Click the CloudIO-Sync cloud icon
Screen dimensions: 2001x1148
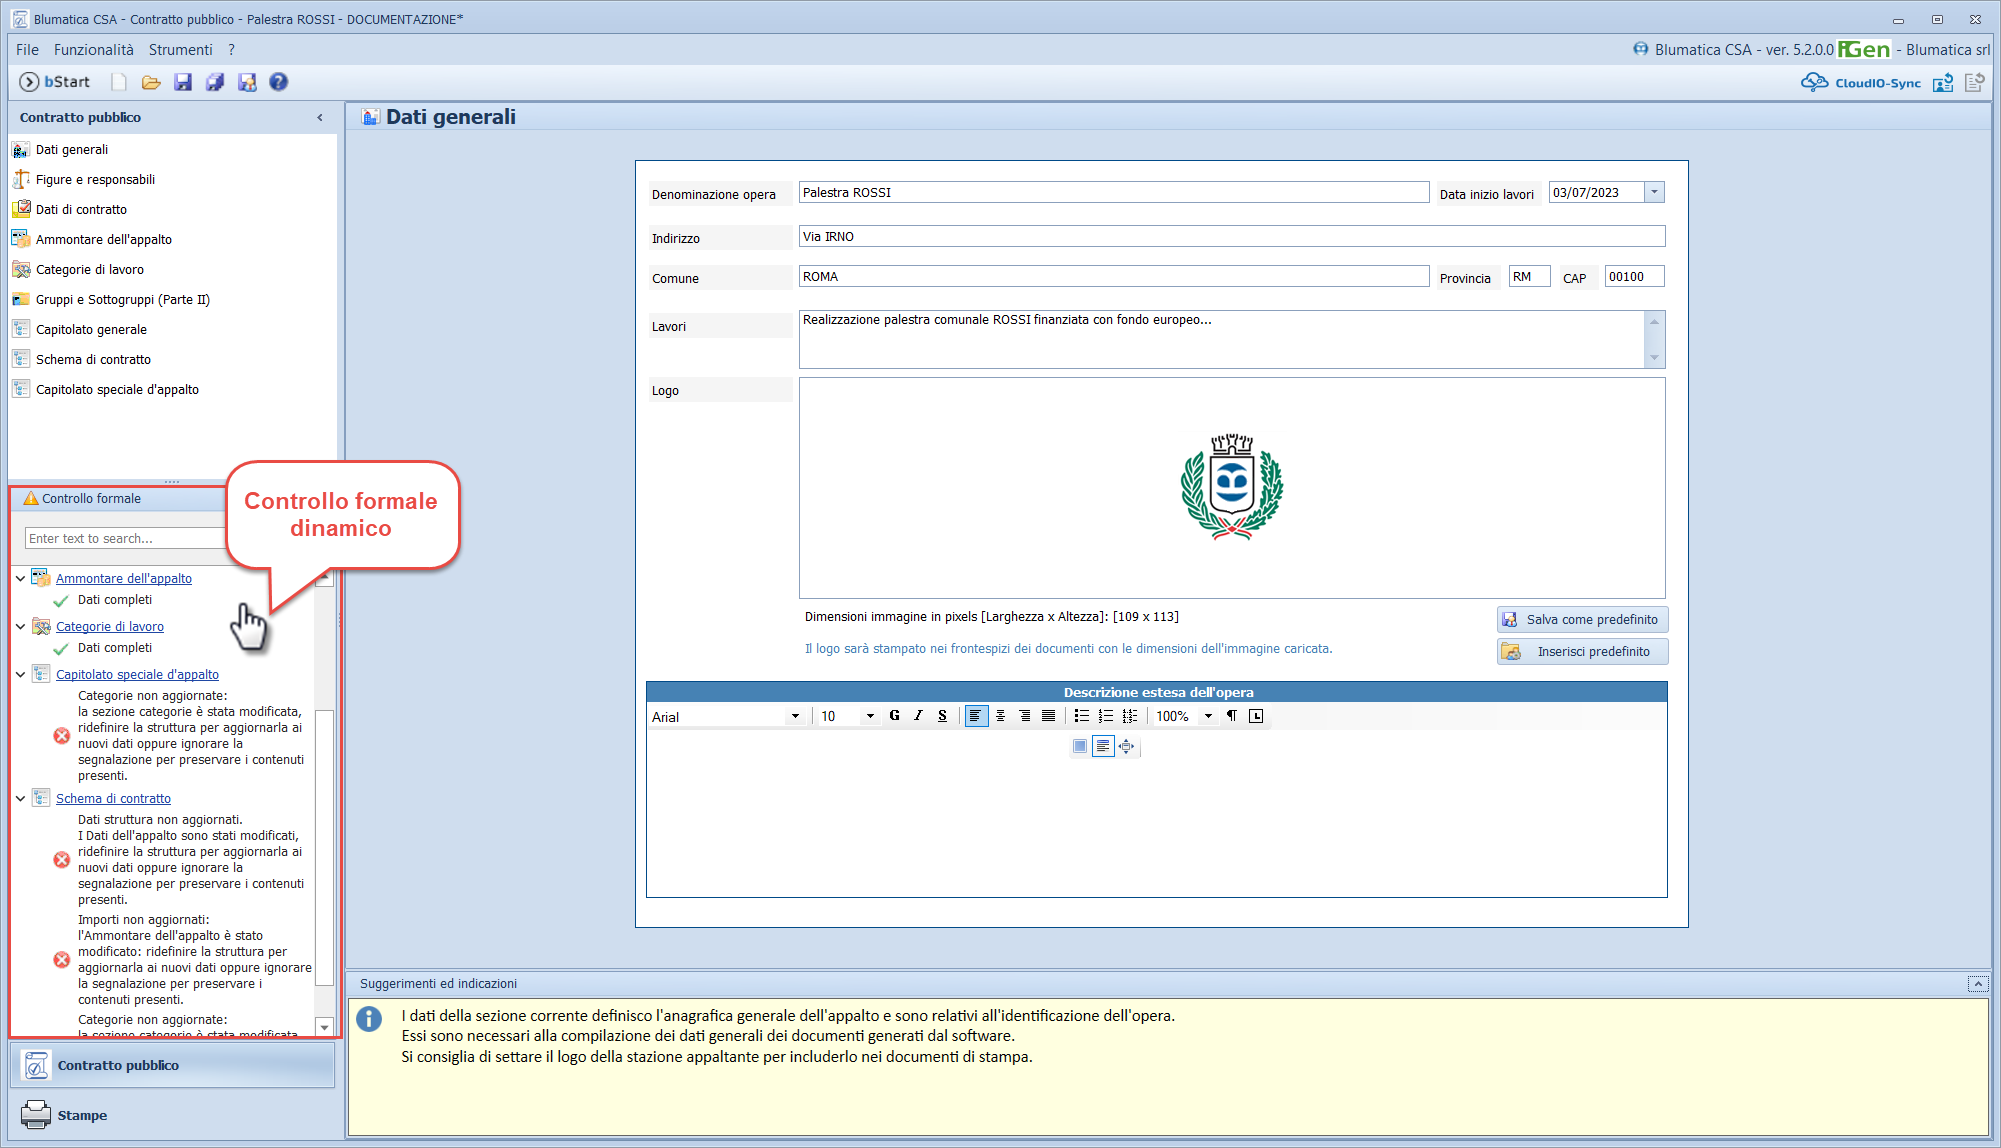(x=1814, y=83)
